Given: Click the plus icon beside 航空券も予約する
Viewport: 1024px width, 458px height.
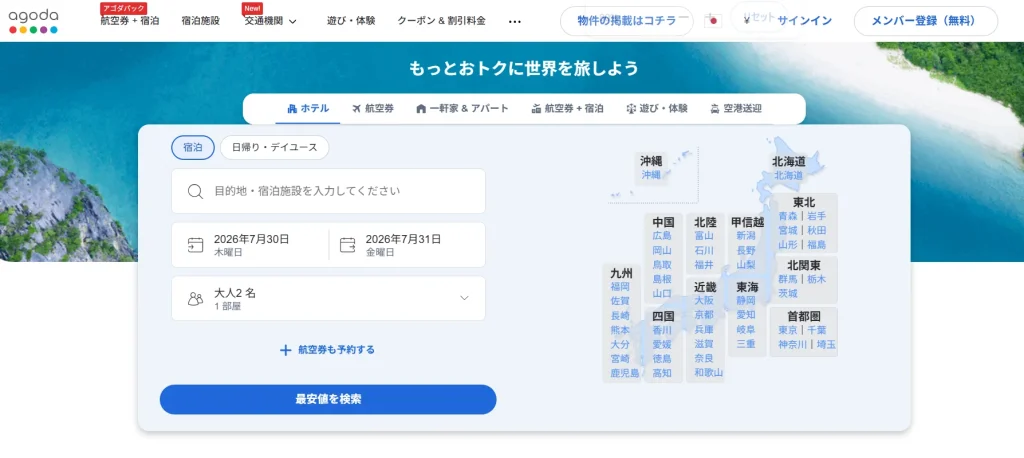Looking at the screenshot, I should pyautogui.click(x=285, y=350).
